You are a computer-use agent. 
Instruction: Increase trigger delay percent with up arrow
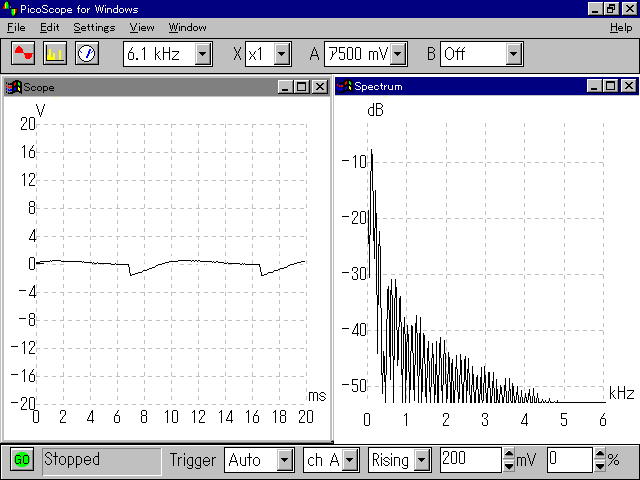point(600,453)
